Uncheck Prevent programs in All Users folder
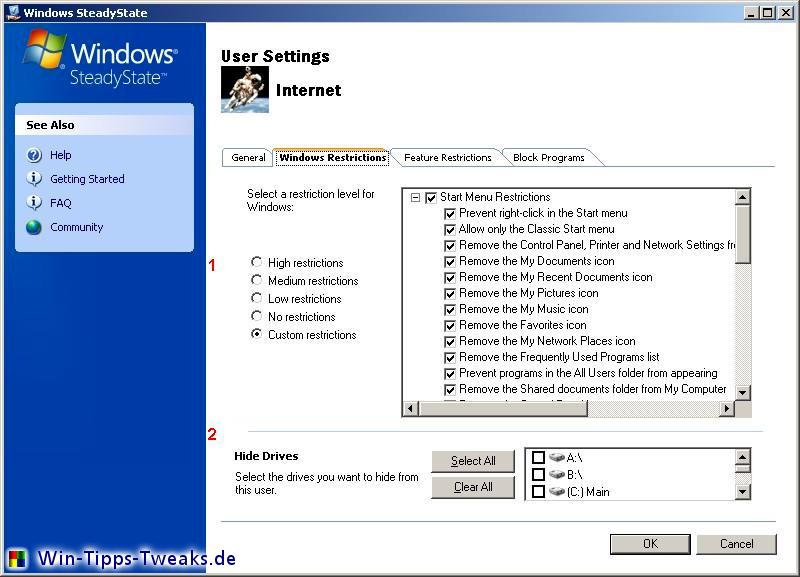 tap(450, 373)
